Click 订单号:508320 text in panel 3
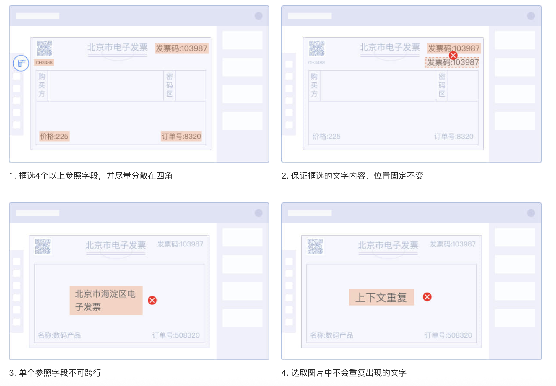The image size is (556, 386). [x=176, y=335]
